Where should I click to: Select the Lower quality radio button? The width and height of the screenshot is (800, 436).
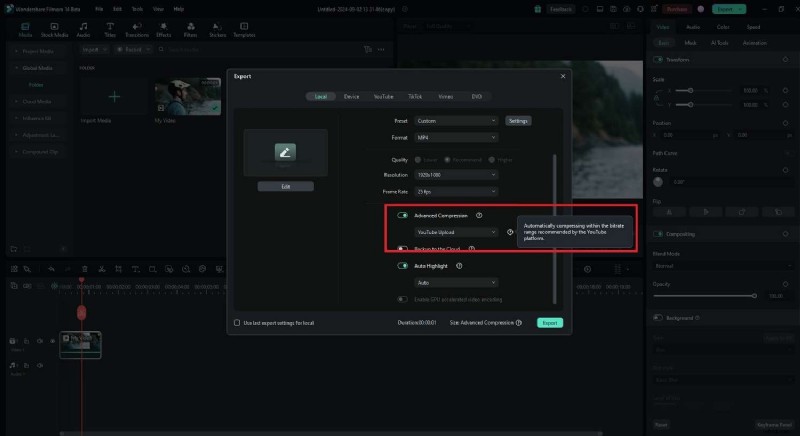pyautogui.click(x=418, y=160)
